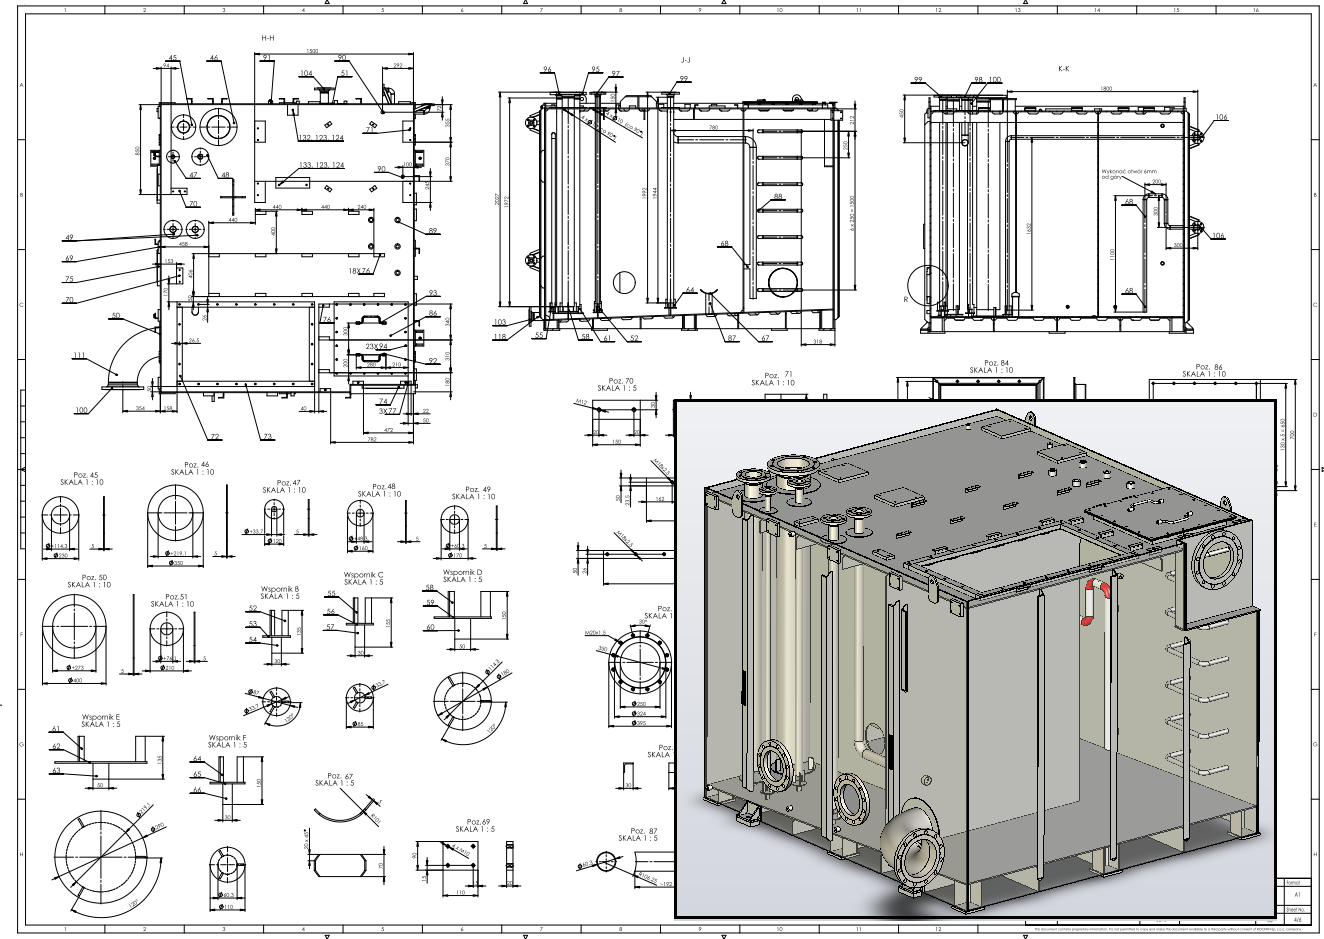Select the Wspornik C detail label
Screen dimensions: 1324x939
pyautogui.click(x=363, y=575)
